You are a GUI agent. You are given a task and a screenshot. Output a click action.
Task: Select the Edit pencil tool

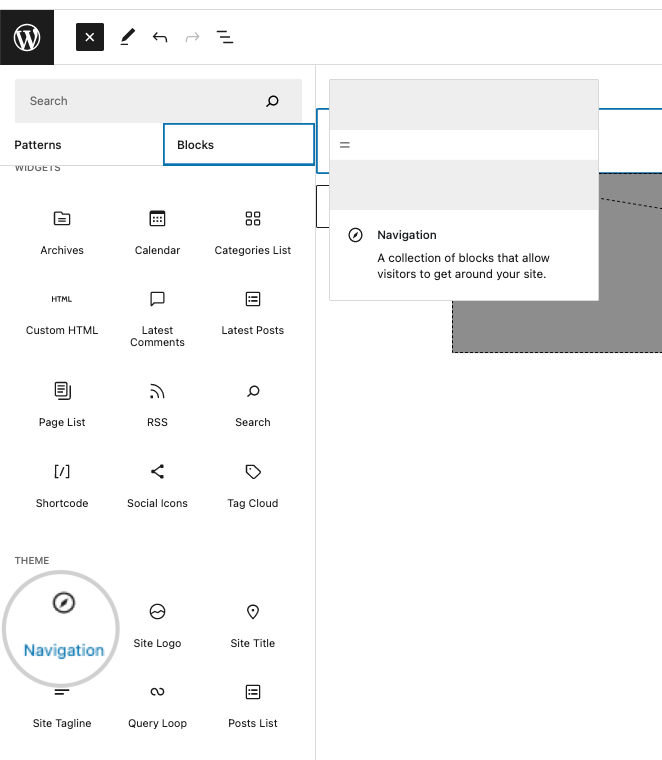click(x=127, y=37)
